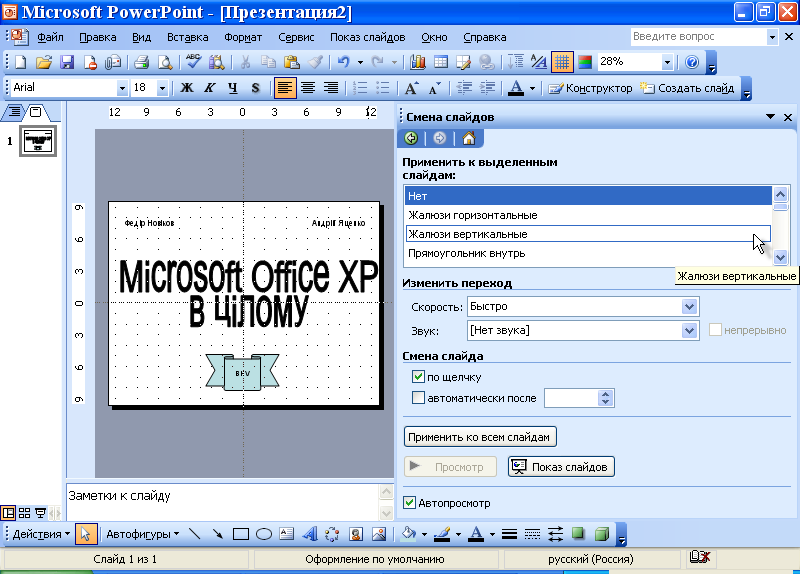This screenshot has width=800, height=574.
Task: Open the Скорость 'Быстро' dropdown
Action: pyautogui.click(x=689, y=307)
